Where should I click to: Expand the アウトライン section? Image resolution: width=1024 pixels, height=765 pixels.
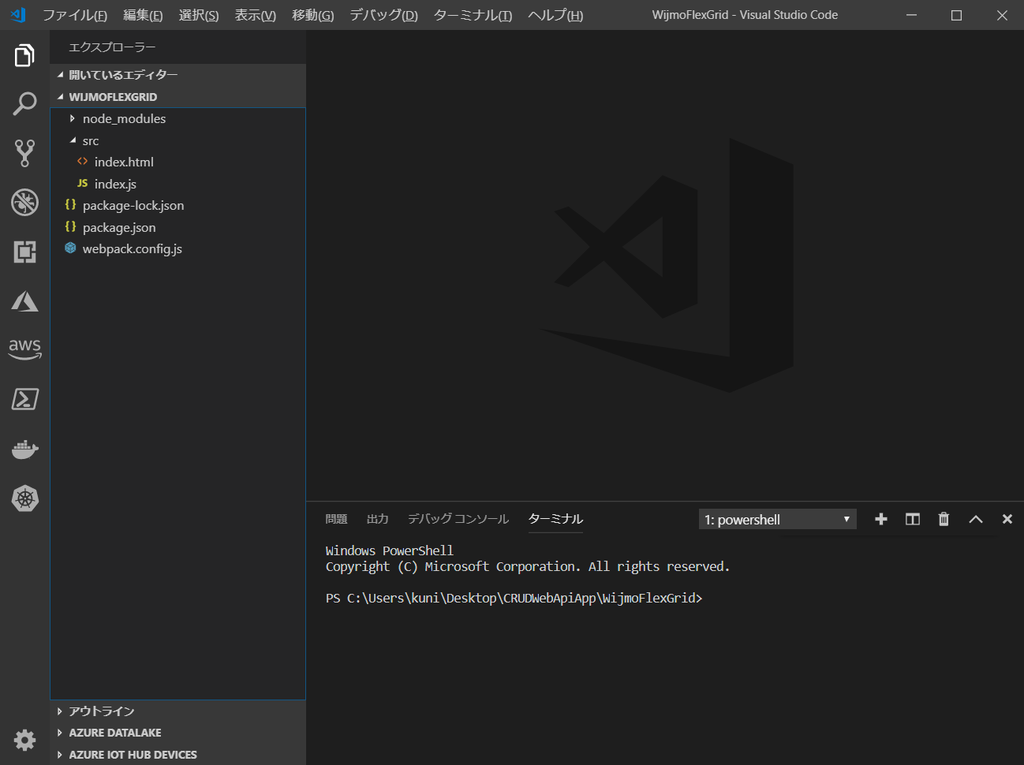[x=178, y=711]
